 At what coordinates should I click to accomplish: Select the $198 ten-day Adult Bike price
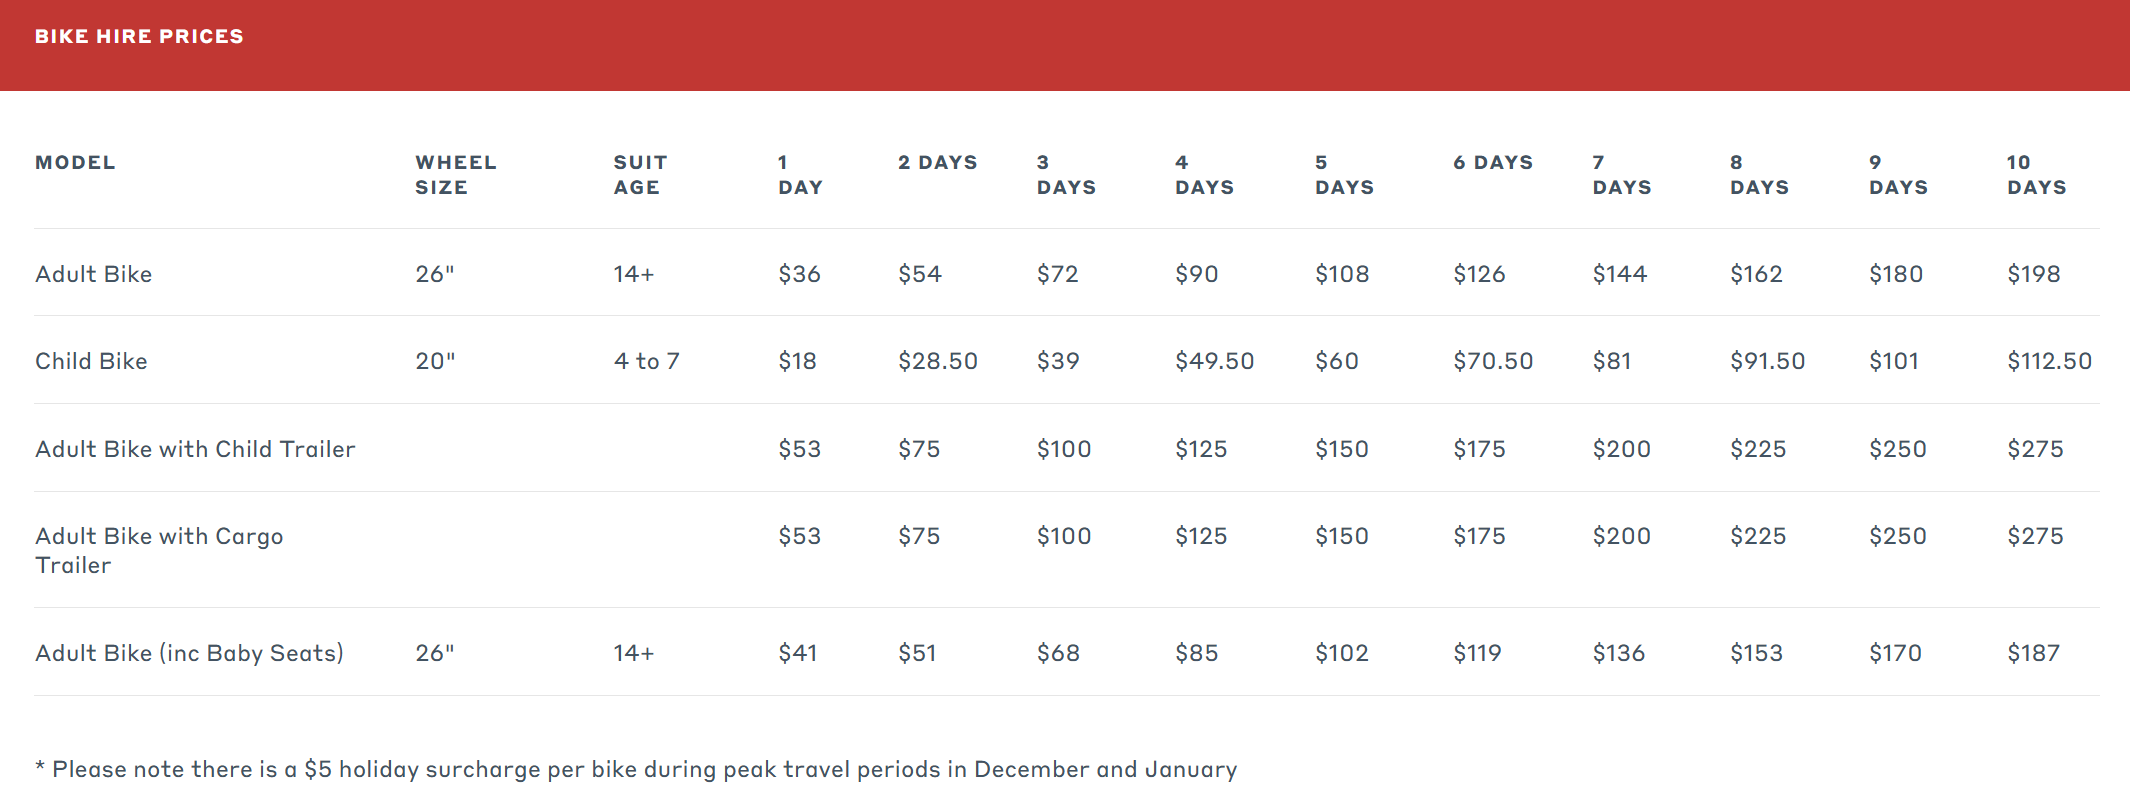[2033, 274]
